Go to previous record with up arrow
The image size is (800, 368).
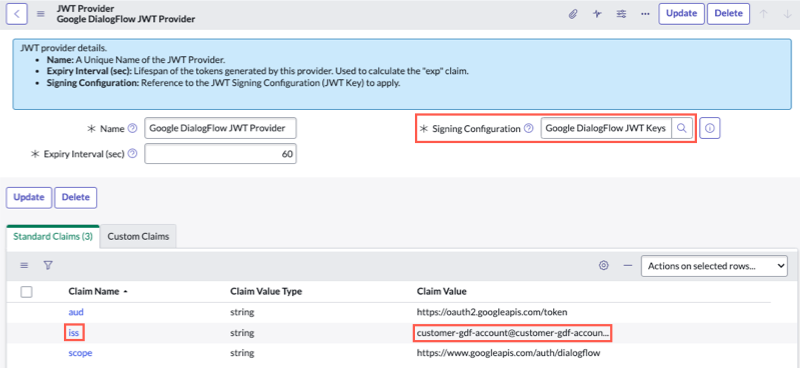(764, 14)
